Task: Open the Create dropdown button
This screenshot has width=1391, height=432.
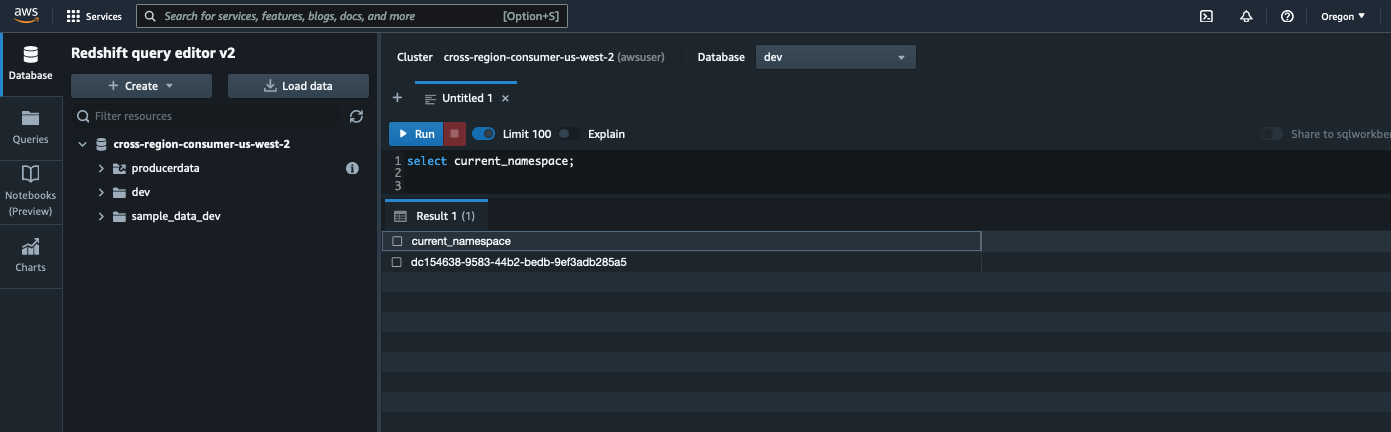Action: point(141,86)
